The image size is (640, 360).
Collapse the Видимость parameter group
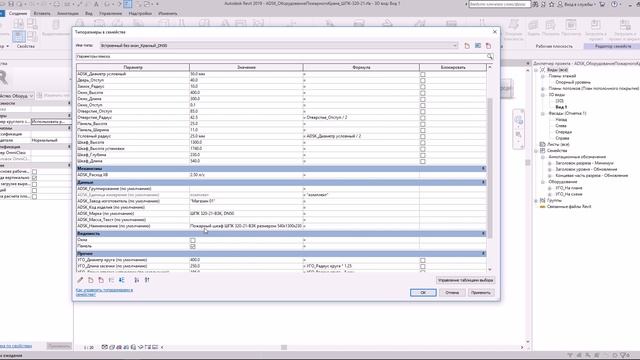coord(483,233)
